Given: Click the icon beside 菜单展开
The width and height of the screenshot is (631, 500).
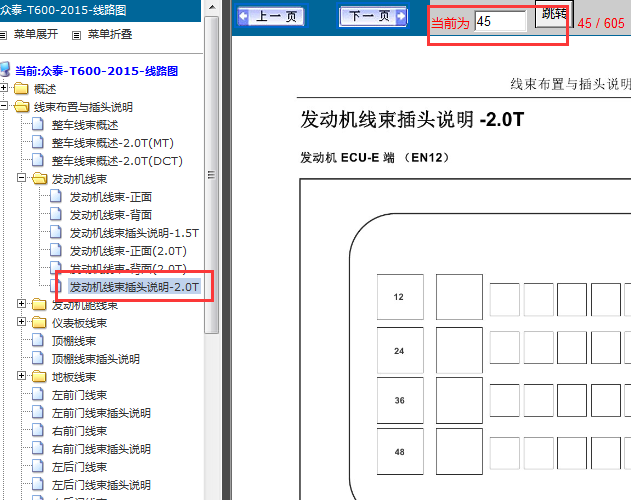Looking at the screenshot, I should coord(3,35).
